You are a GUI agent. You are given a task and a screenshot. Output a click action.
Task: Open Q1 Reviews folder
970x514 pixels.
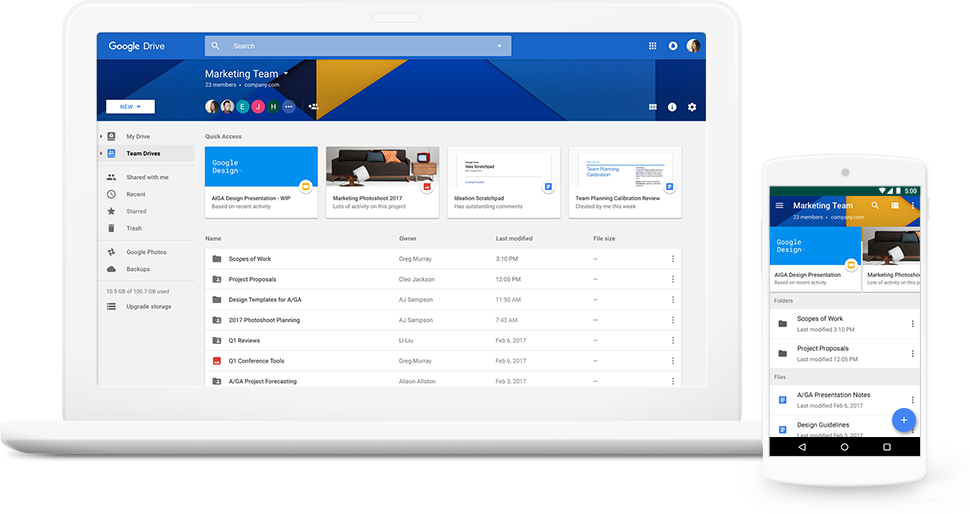click(x=443, y=340)
